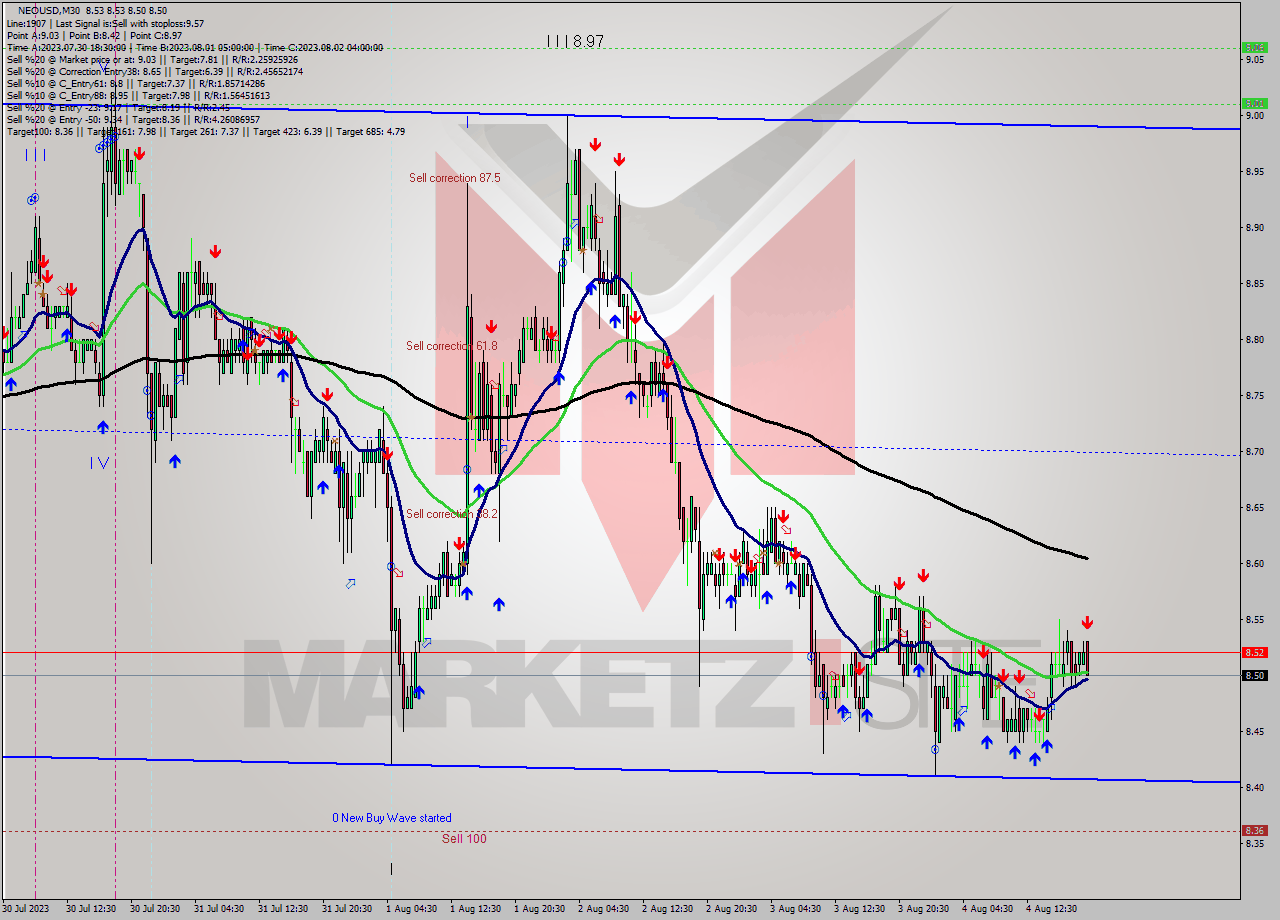Click the 'I I I 8.97' wave label
Image resolution: width=1280 pixels, height=920 pixels.
(575, 41)
